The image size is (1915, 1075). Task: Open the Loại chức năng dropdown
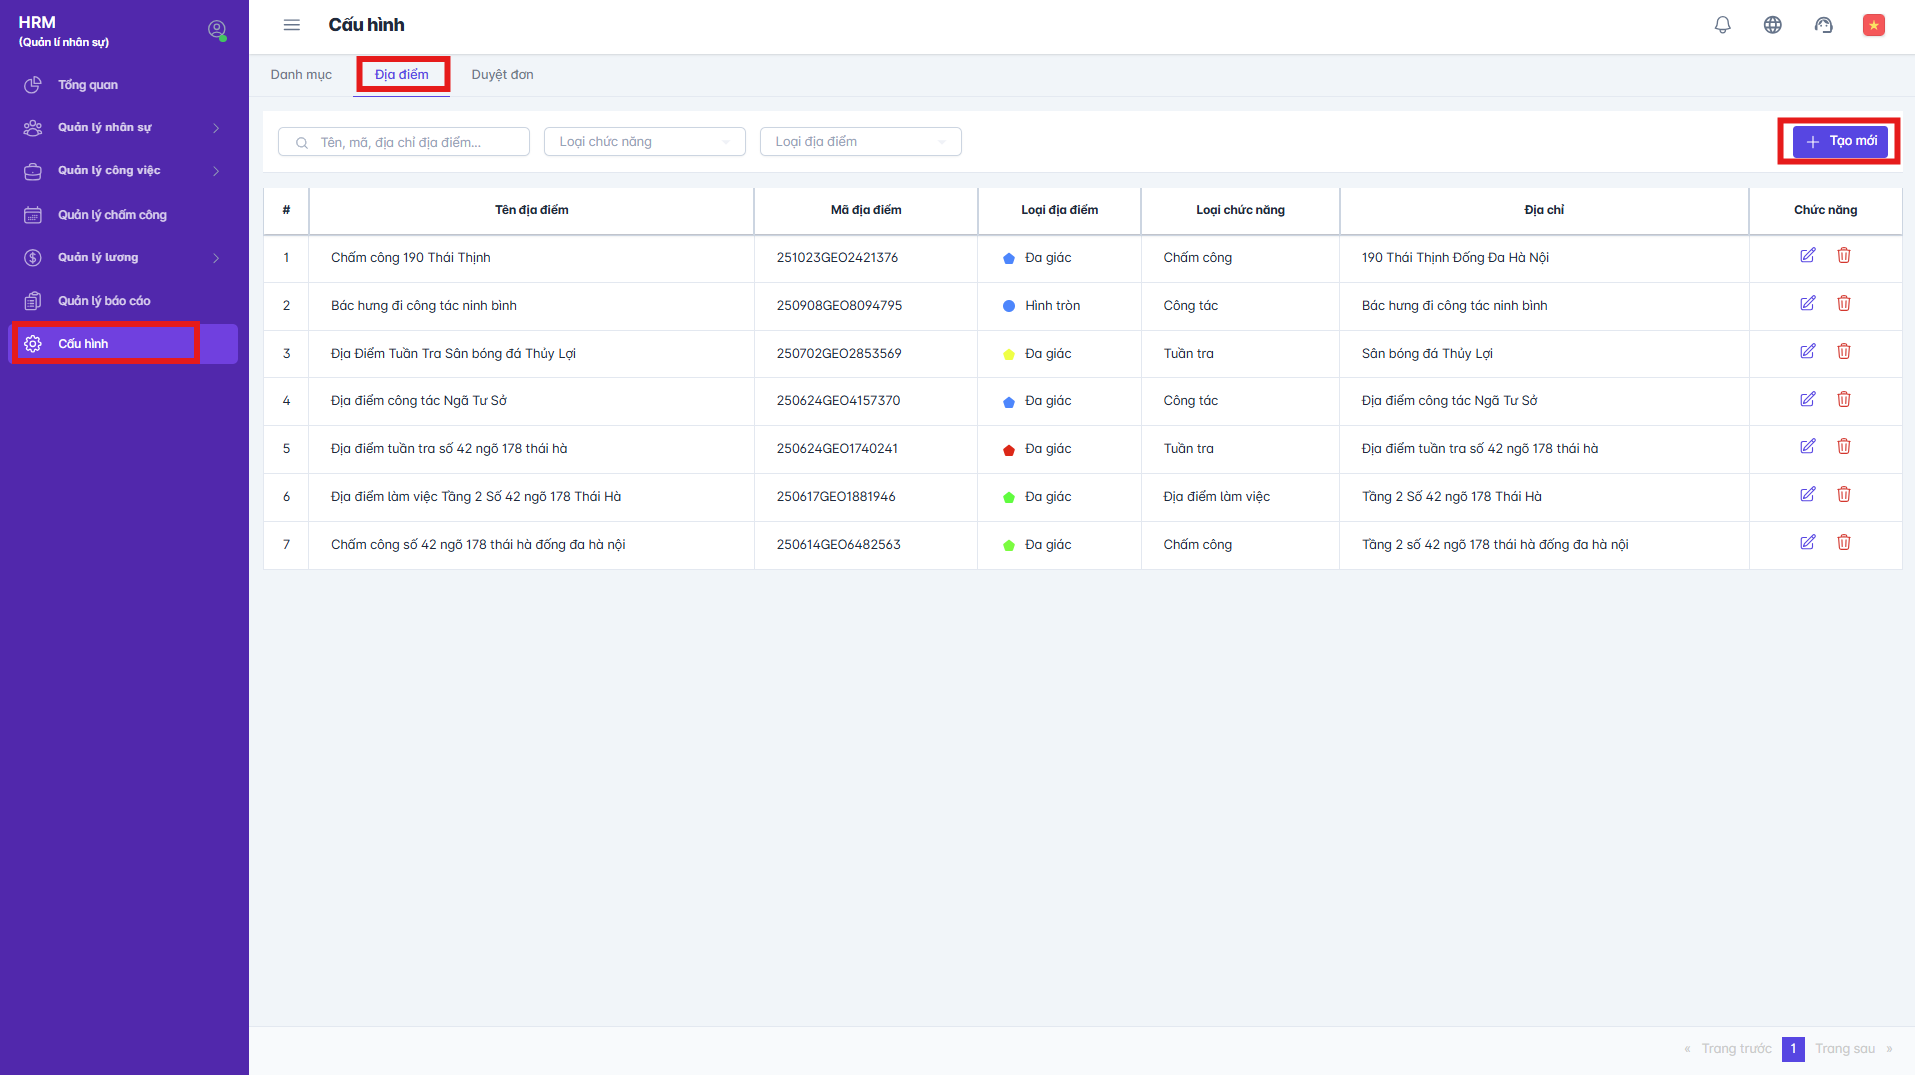coord(644,142)
